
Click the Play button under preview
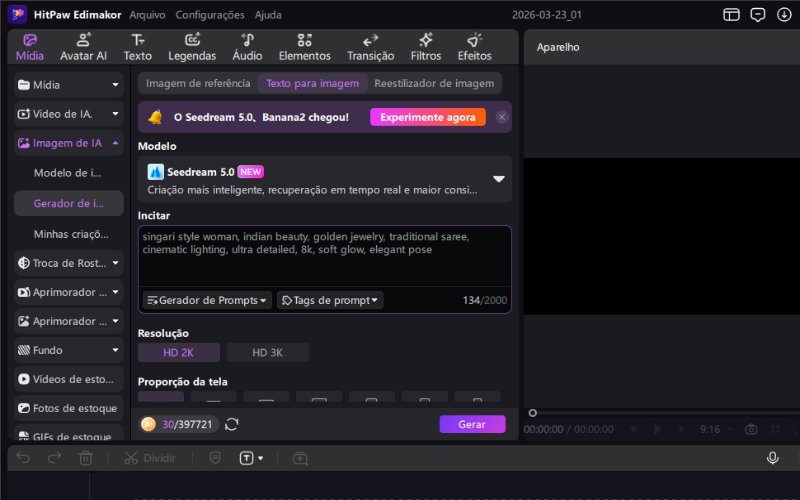(657, 429)
